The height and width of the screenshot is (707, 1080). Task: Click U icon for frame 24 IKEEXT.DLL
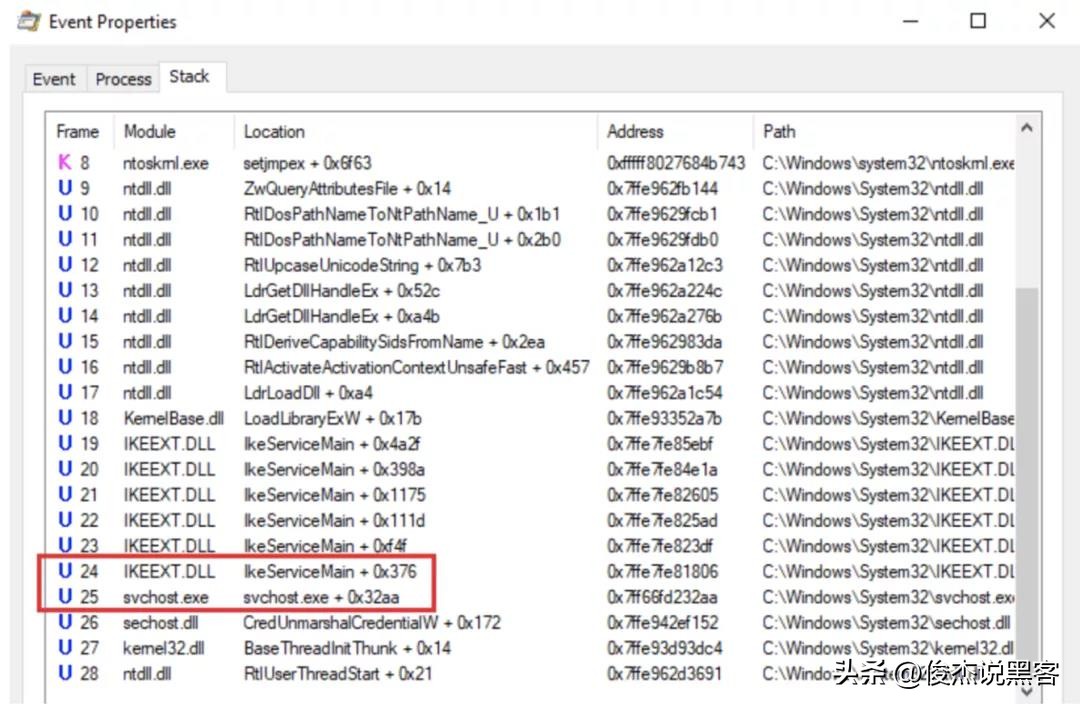(x=65, y=571)
